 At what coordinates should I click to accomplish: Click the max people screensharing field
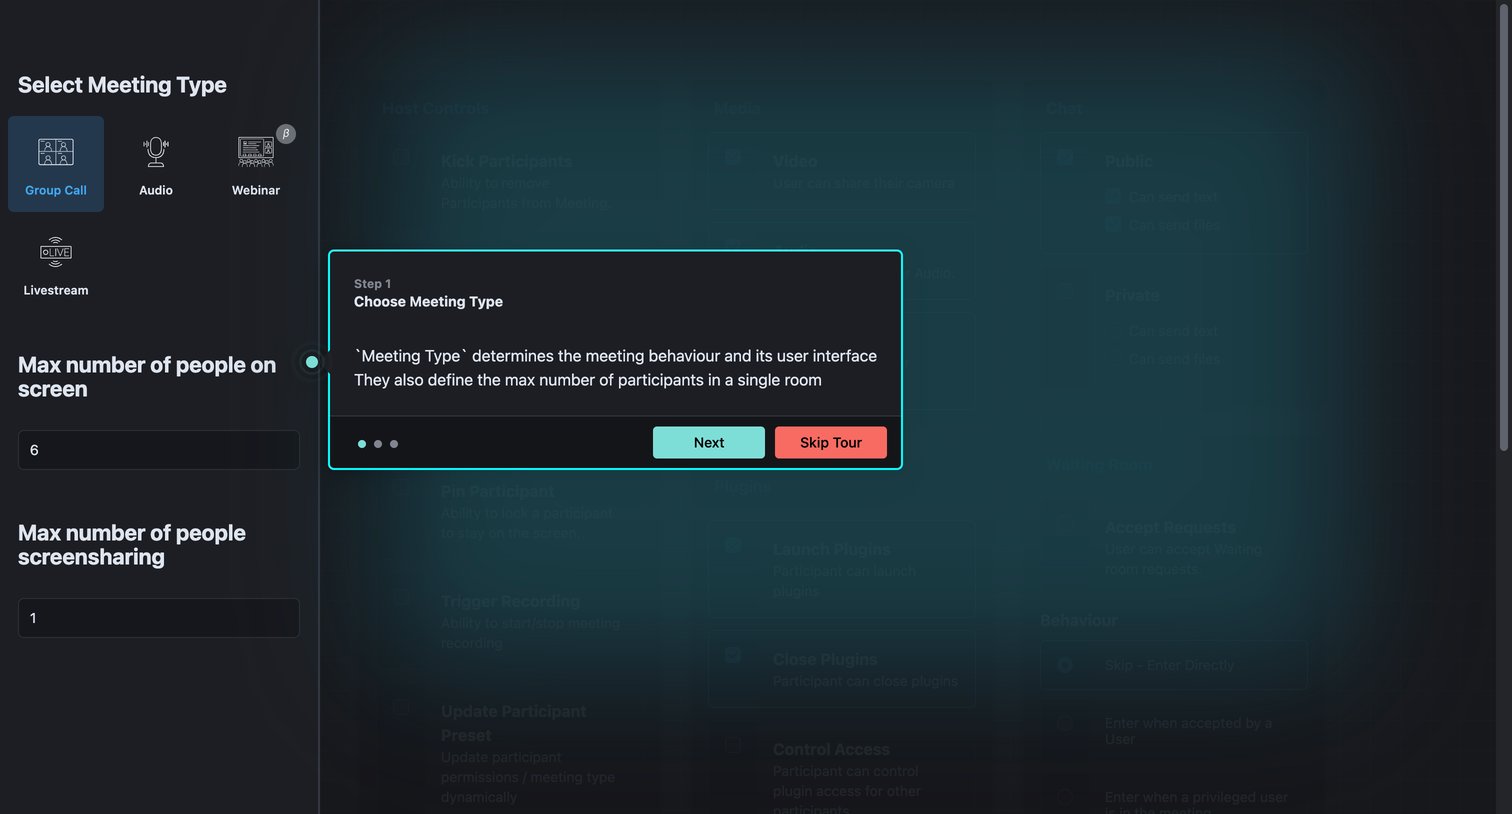(x=159, y=618)
